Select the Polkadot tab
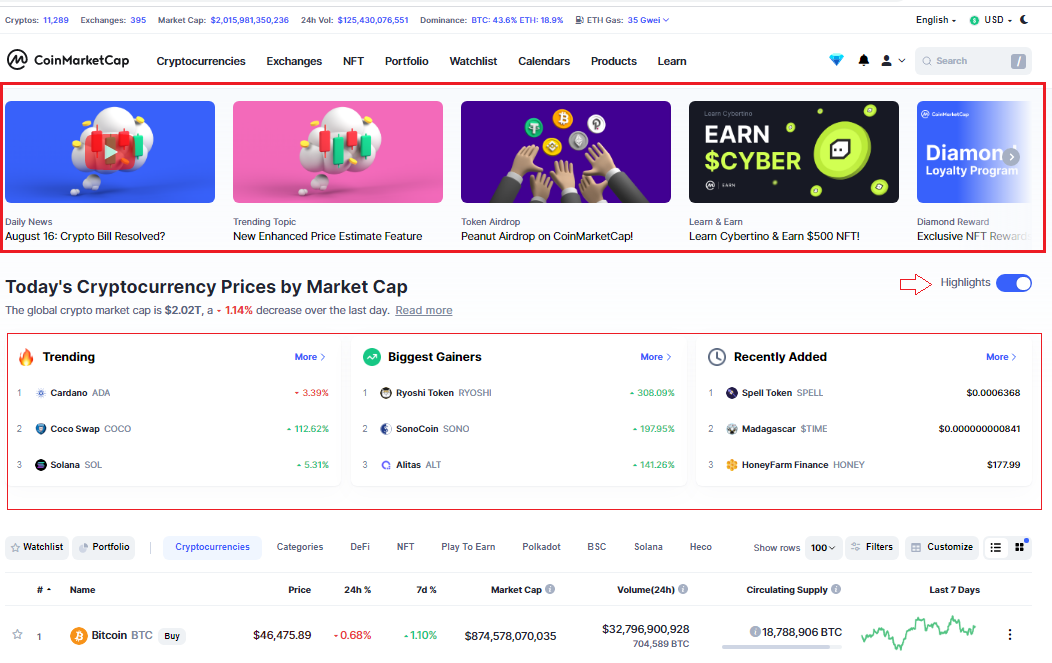The image size is (1052, 663). point(541,548)
